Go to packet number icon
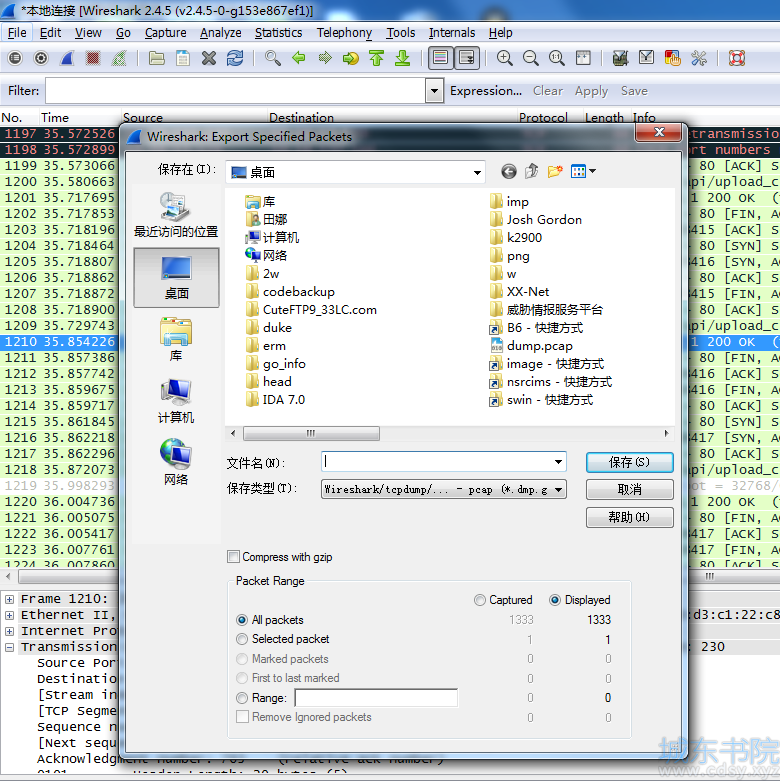Screen dimensions: 780x781 pos(351,58)
